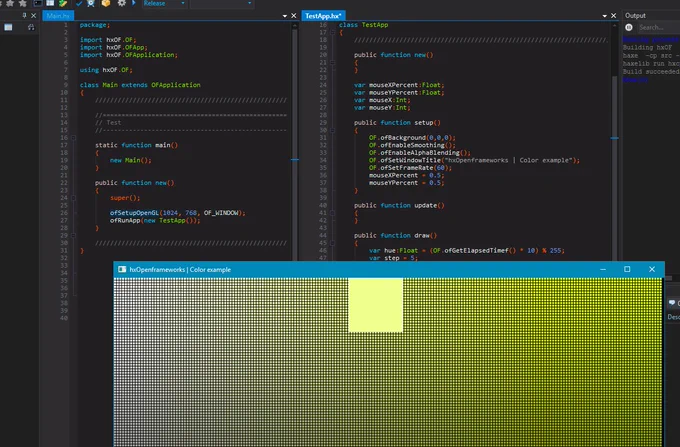The width and height of the screenshot is (680, 447).
Task: Open the command prompt toolbar icon
Action: coord(38,3)
